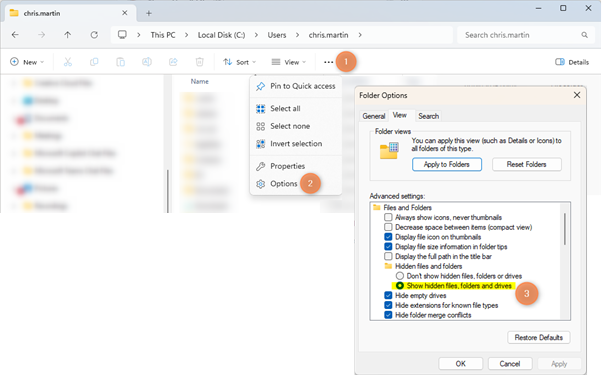Click Local Disk (C:) breadcrumb
The height and width of the screenshot is (377, 603).
click(221, 35)
